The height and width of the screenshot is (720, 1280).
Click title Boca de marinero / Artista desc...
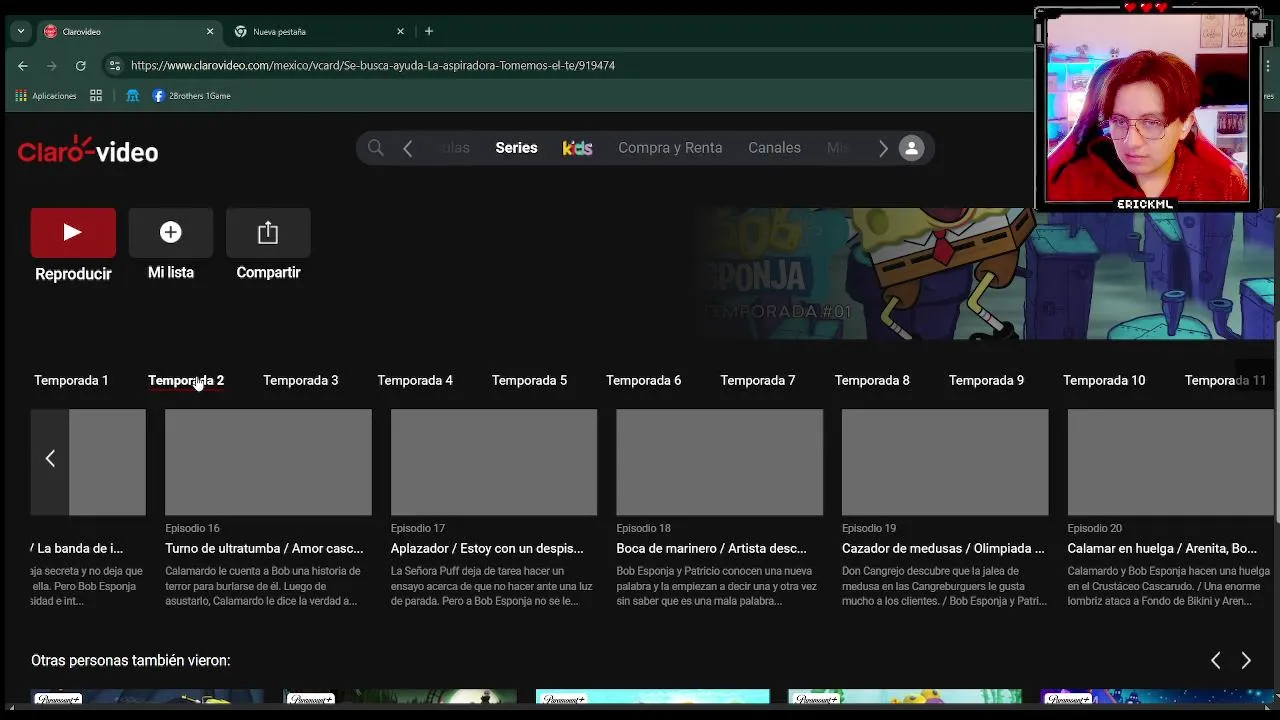712,548
